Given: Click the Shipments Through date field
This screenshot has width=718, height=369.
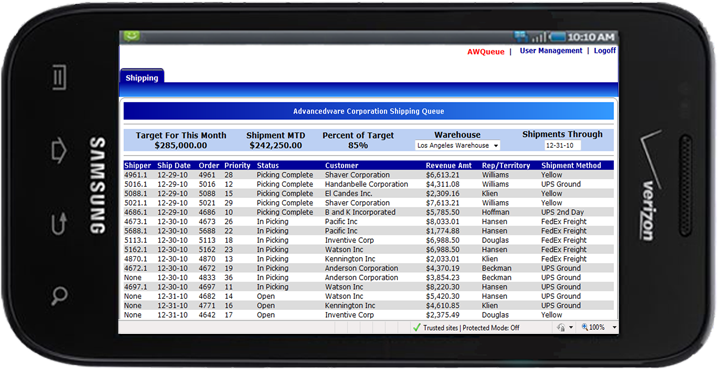Looking at the screenshot, I should tap(562, 146).
